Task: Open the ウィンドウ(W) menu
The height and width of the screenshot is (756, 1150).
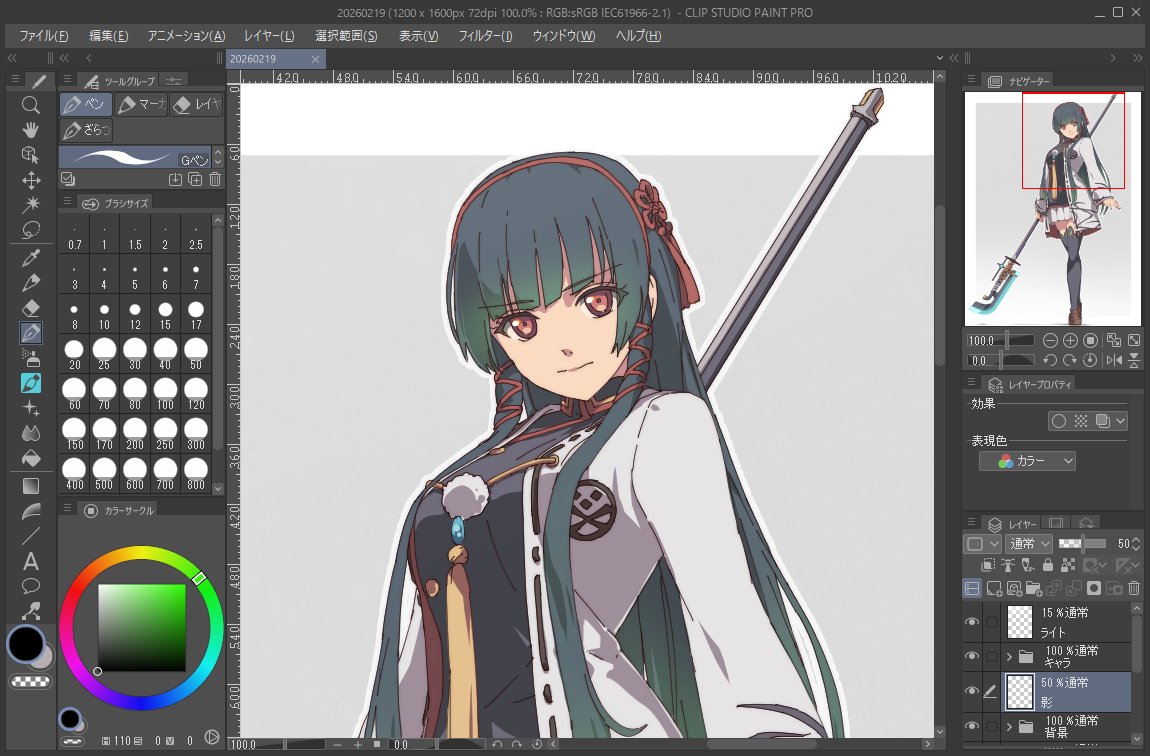Action: 564,36
